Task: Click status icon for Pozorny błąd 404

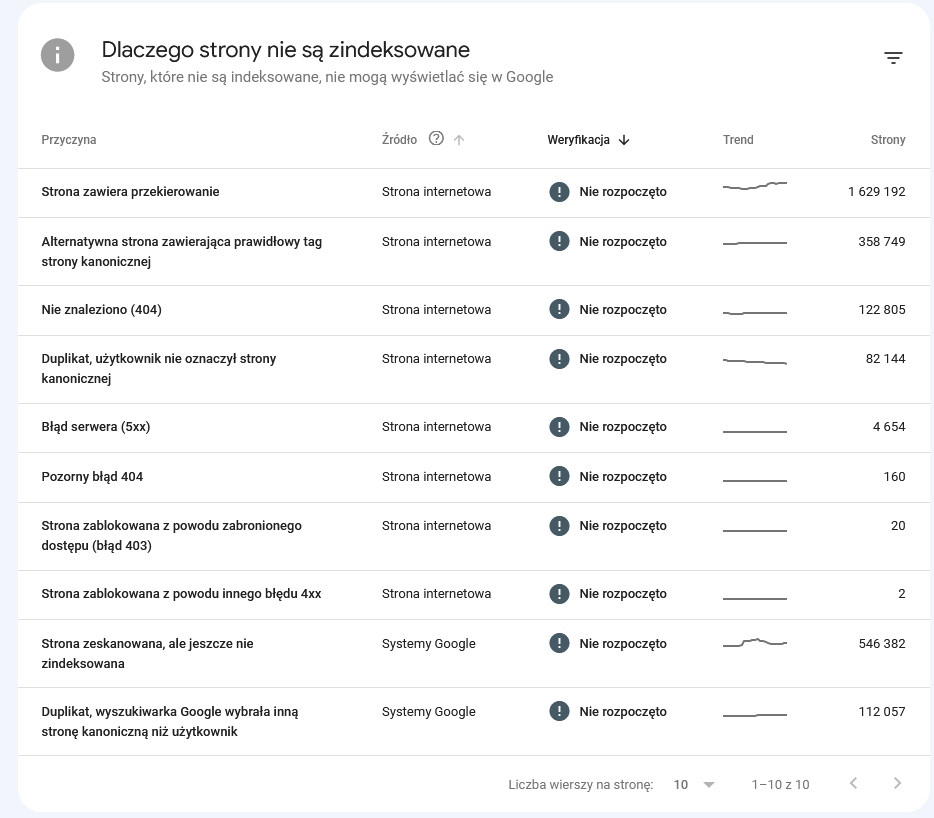Action: [559, 477]
